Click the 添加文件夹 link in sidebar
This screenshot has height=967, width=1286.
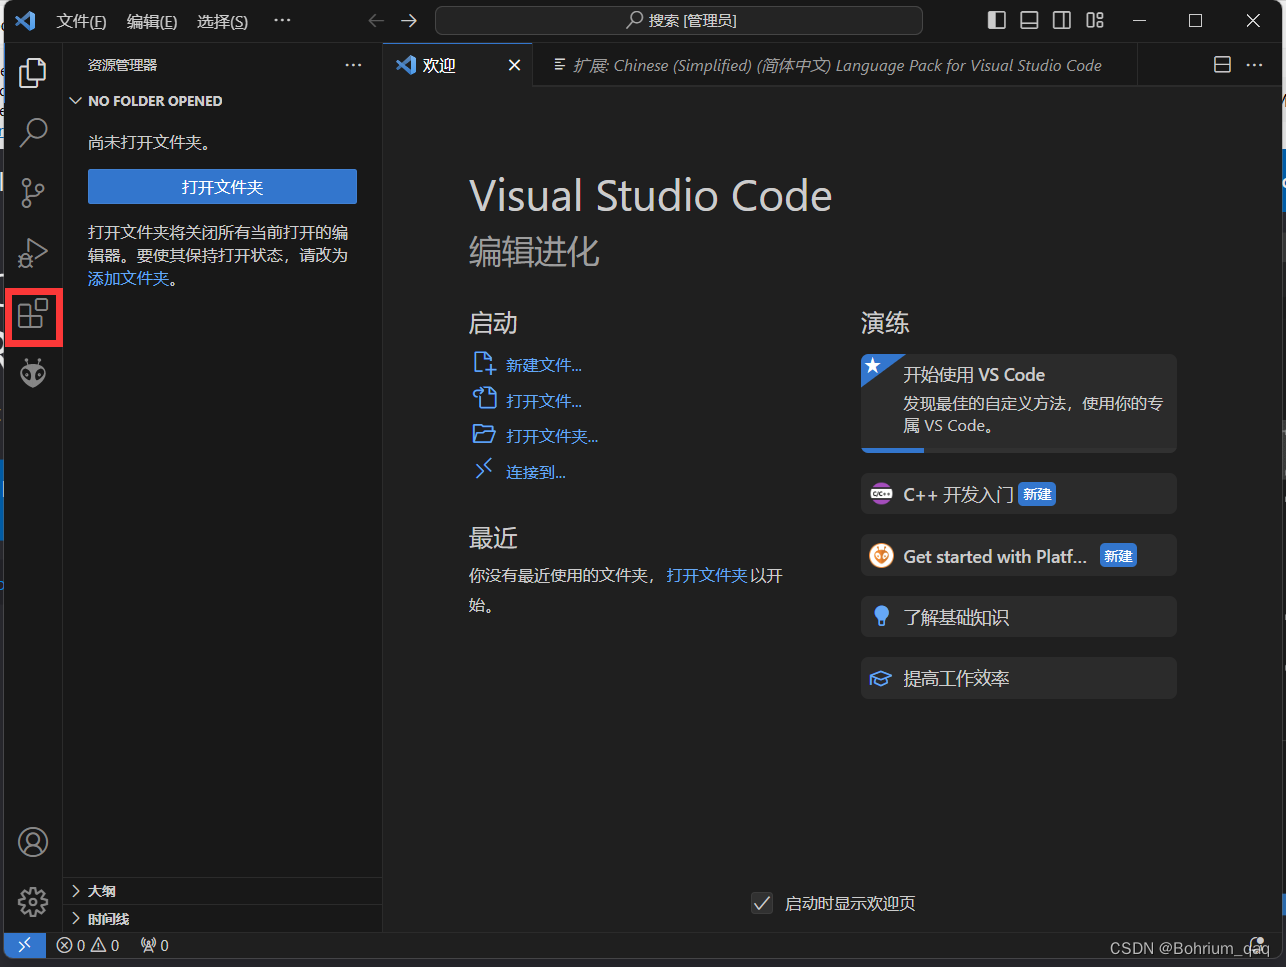(x=129, y=278)
